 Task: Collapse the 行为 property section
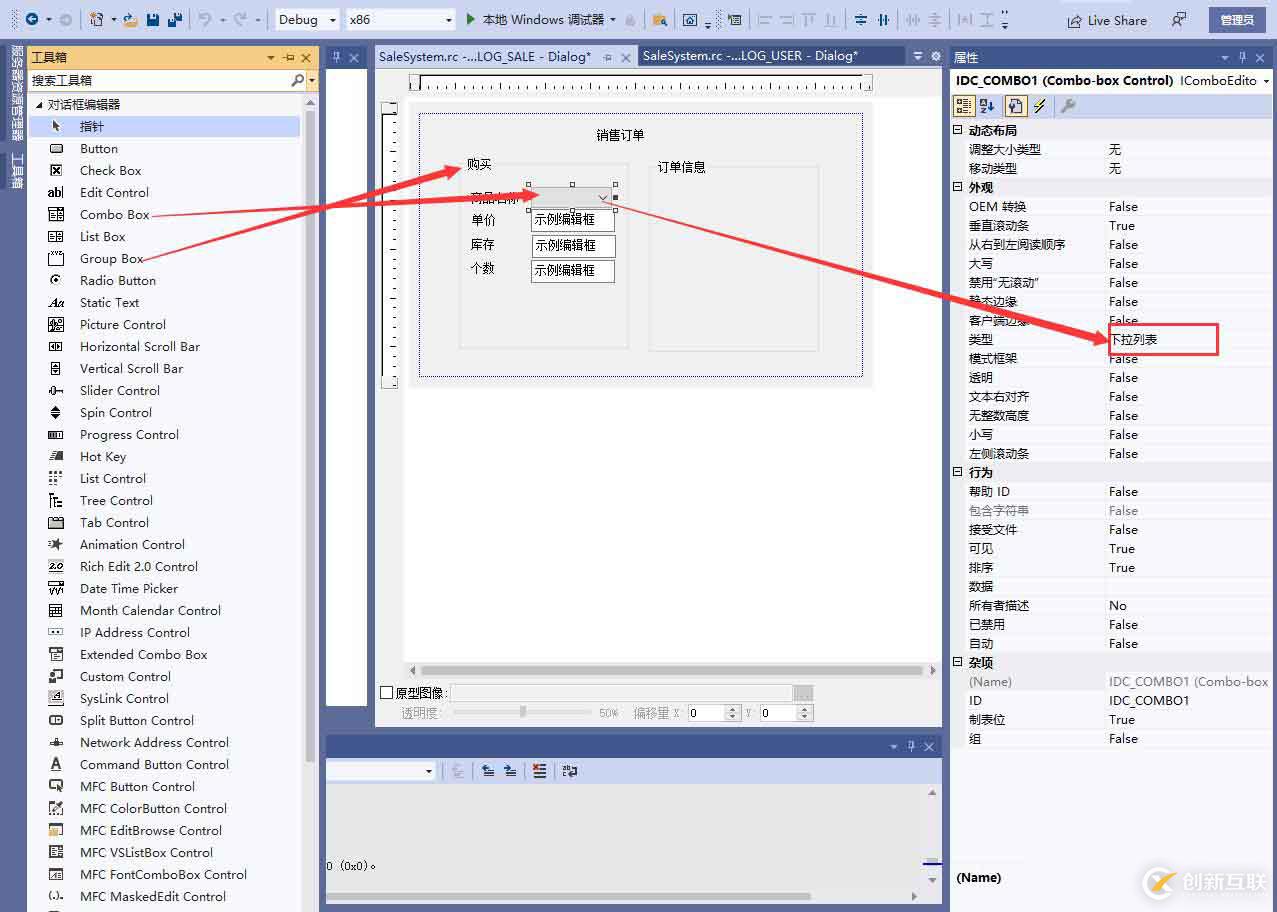957,472
